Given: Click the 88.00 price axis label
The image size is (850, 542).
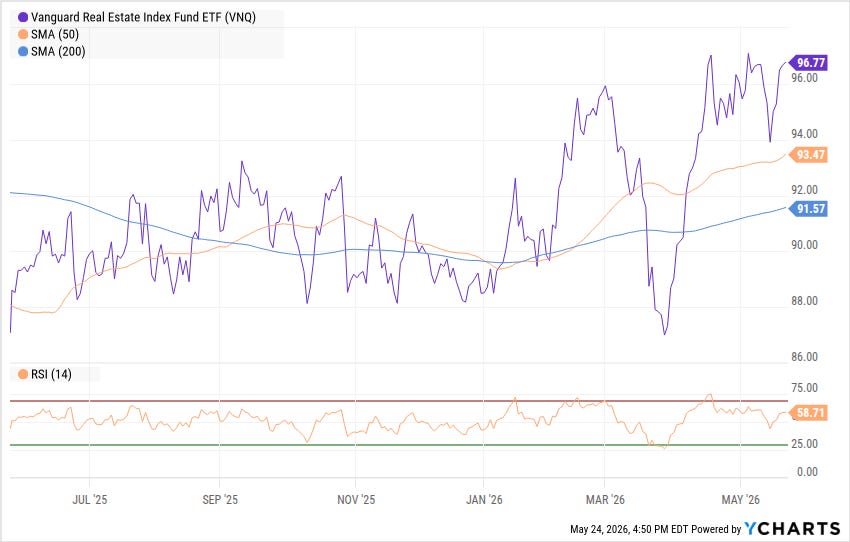Looking at the screenshot, I should pyautogui.click(x=804, y=301).
